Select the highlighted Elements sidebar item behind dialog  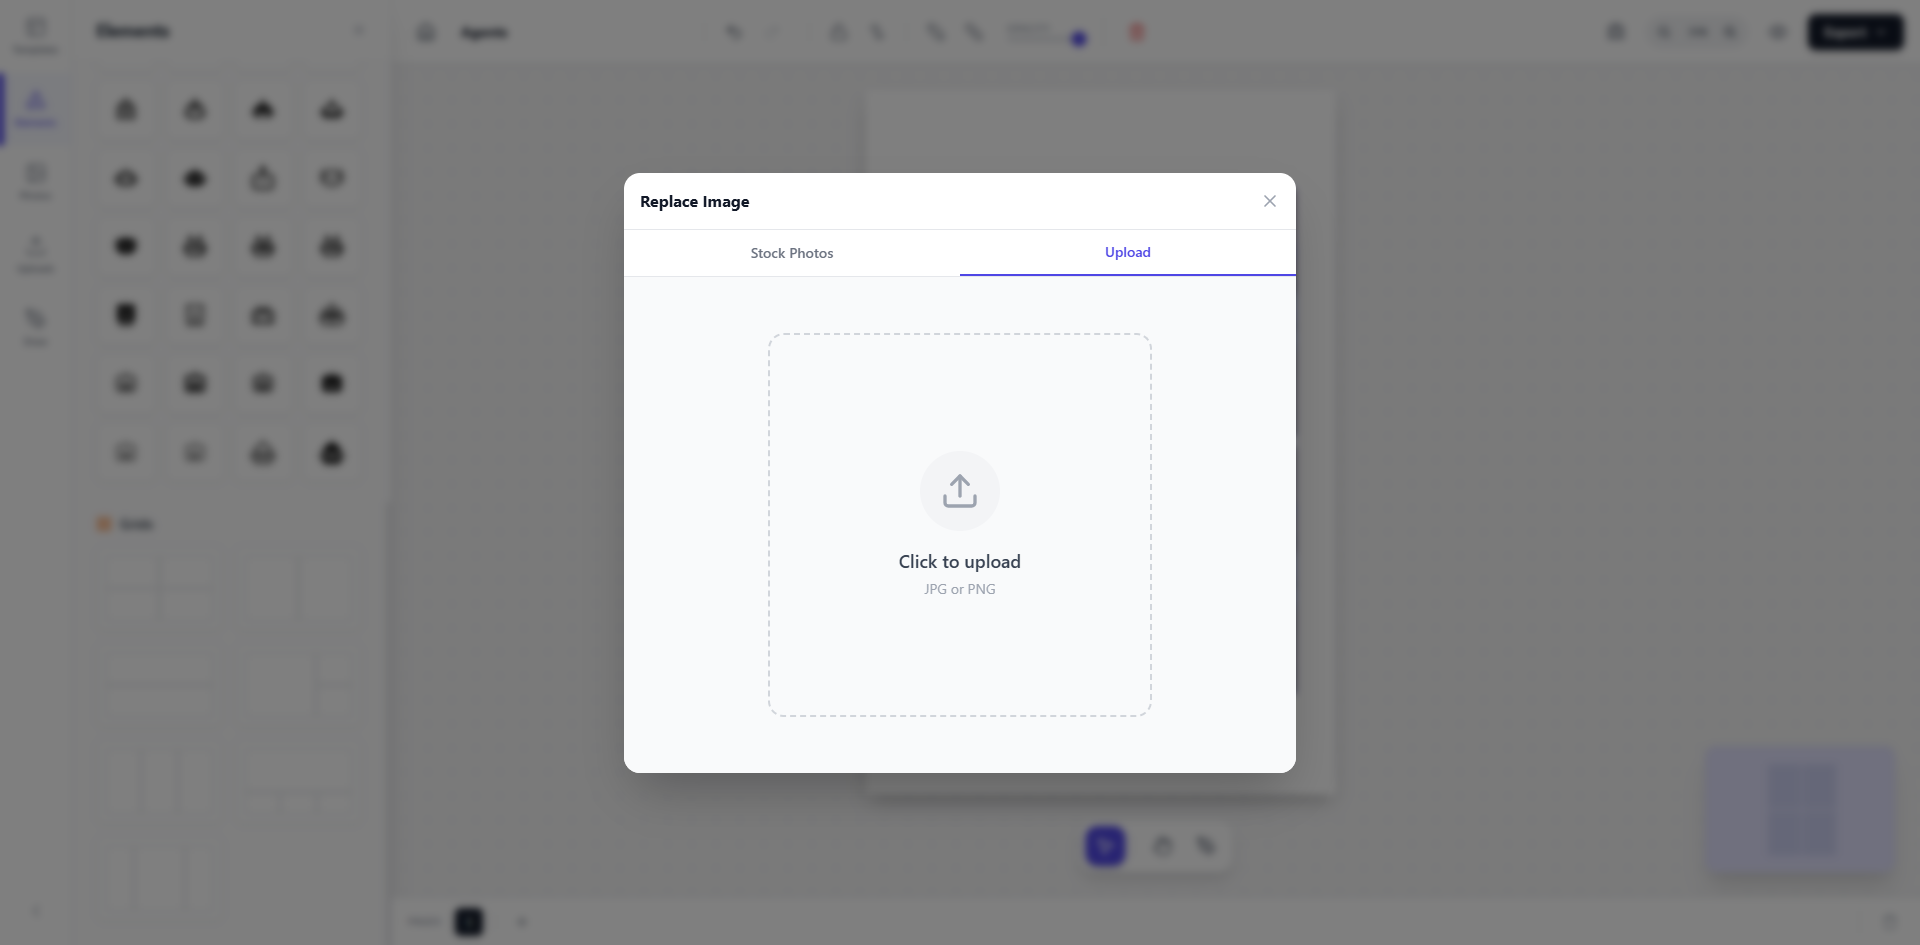click(x=36, y=109)
